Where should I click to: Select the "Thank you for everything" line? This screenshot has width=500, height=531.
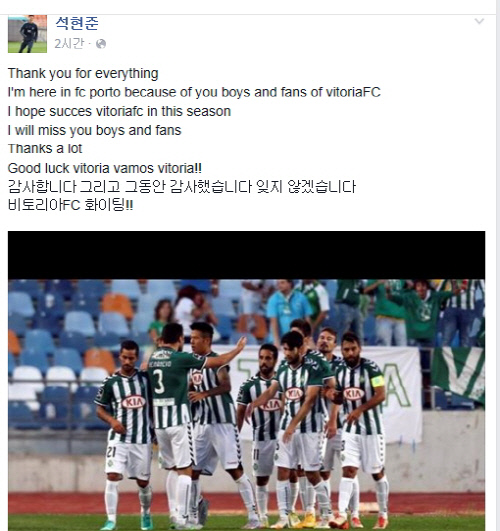pyautogui.click(x=83, y=73)
